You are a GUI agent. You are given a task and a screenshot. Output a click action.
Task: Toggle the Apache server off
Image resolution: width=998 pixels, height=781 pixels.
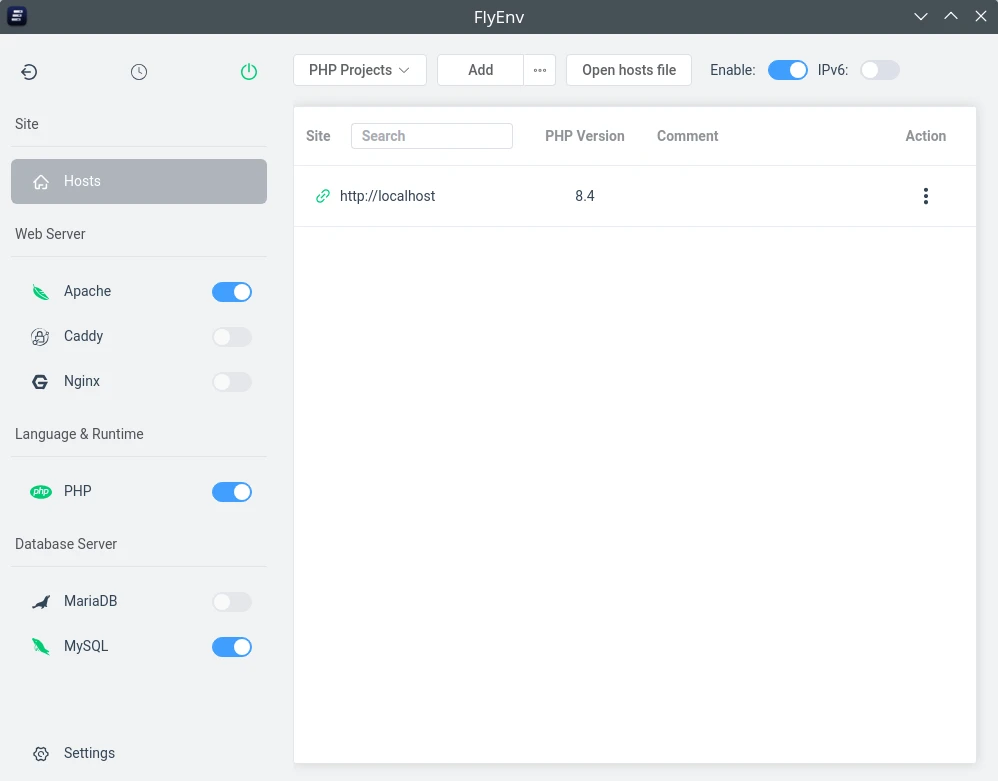pyautogui.click(x=232, y=291)
